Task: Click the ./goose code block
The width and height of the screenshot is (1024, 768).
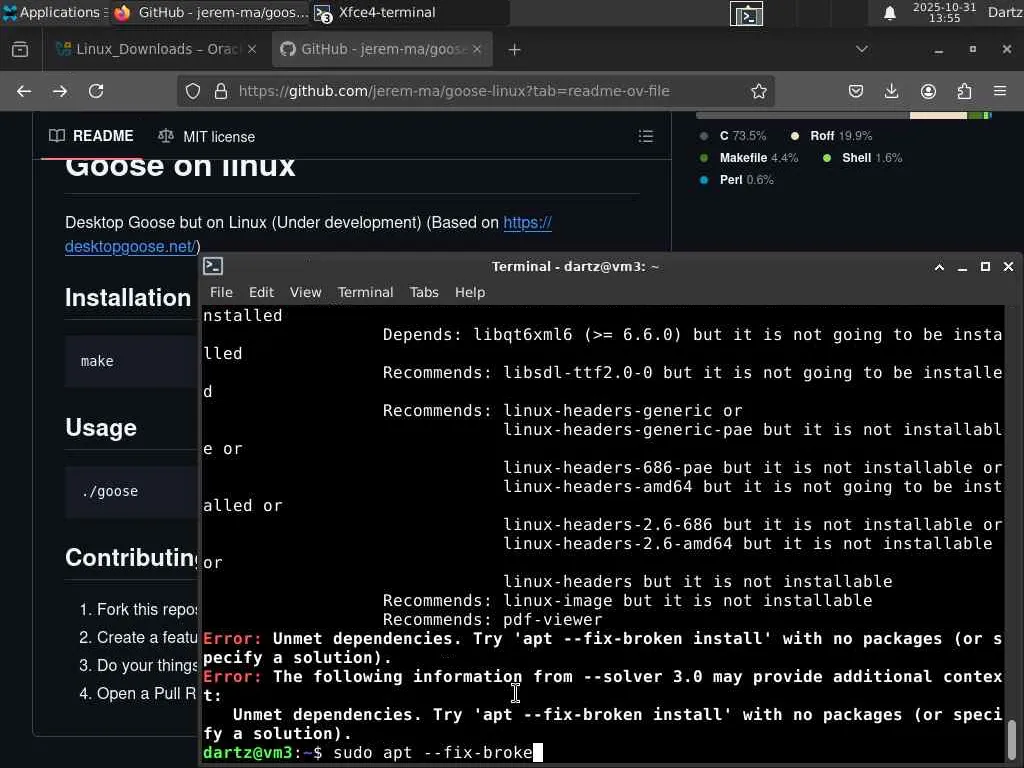Action: coord(131,491)
